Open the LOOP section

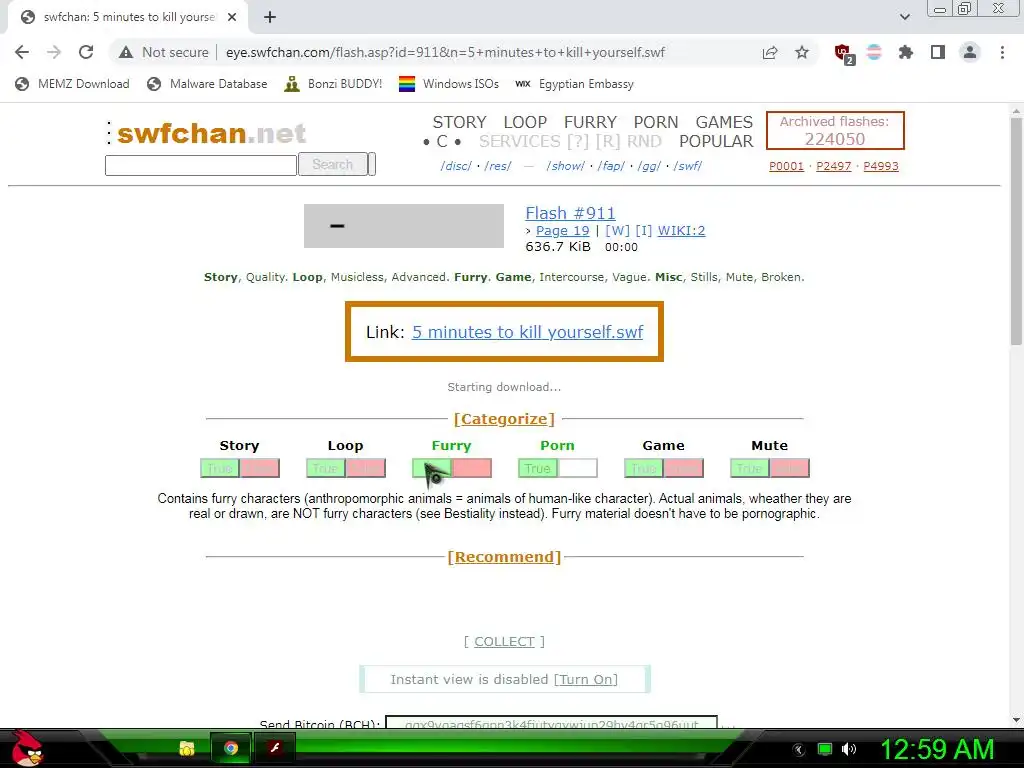coord(525,122)
